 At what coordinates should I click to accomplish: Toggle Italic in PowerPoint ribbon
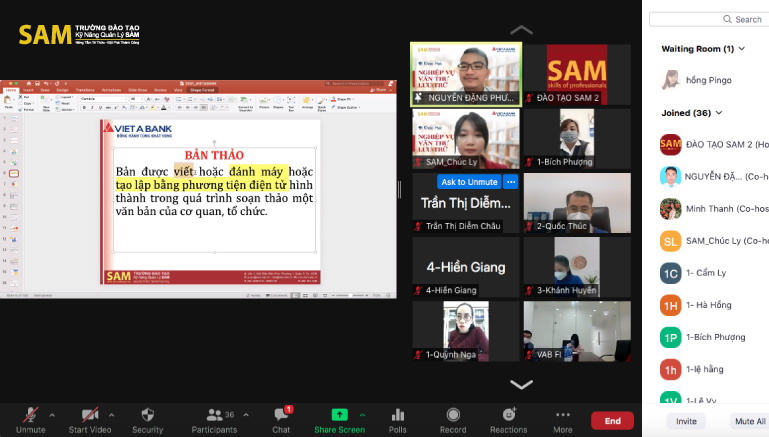point(92,107)
